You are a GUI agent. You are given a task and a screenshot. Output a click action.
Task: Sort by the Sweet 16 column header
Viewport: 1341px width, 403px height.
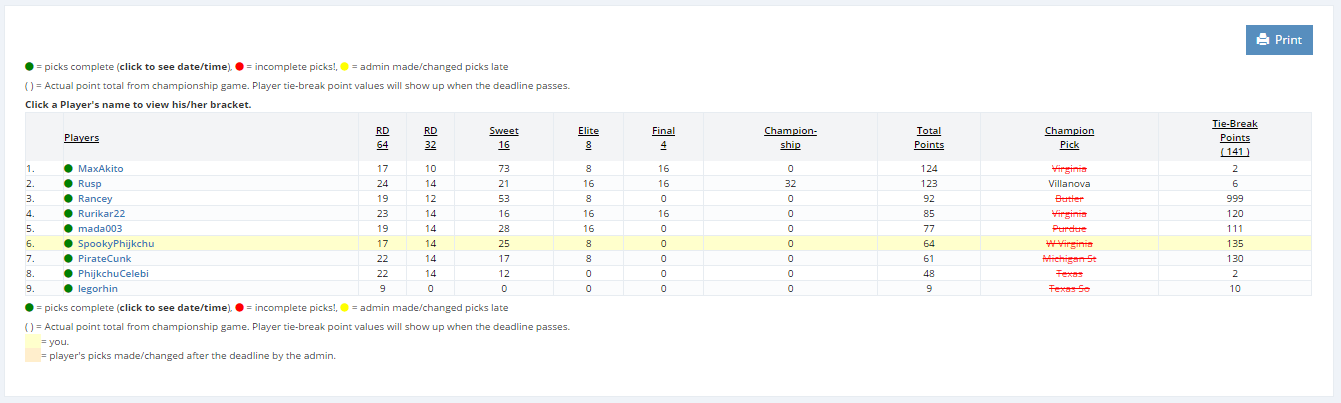click(504, 138)
